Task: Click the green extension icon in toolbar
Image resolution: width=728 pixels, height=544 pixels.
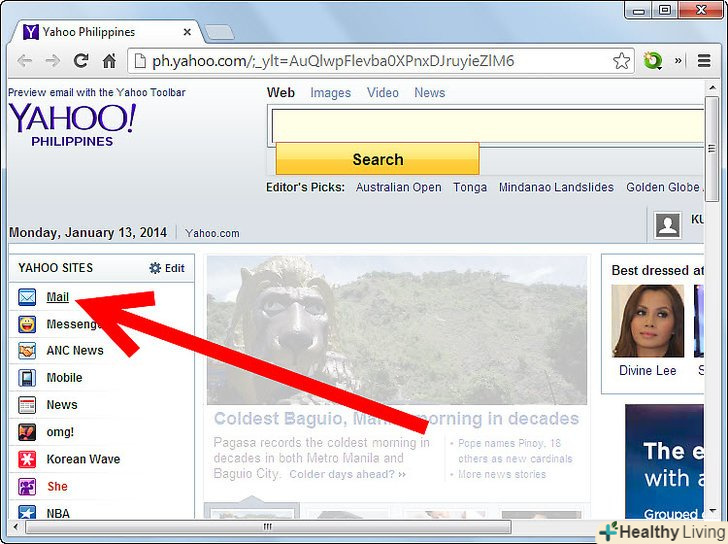Action: pyautogui.click(x=652, y=61)
